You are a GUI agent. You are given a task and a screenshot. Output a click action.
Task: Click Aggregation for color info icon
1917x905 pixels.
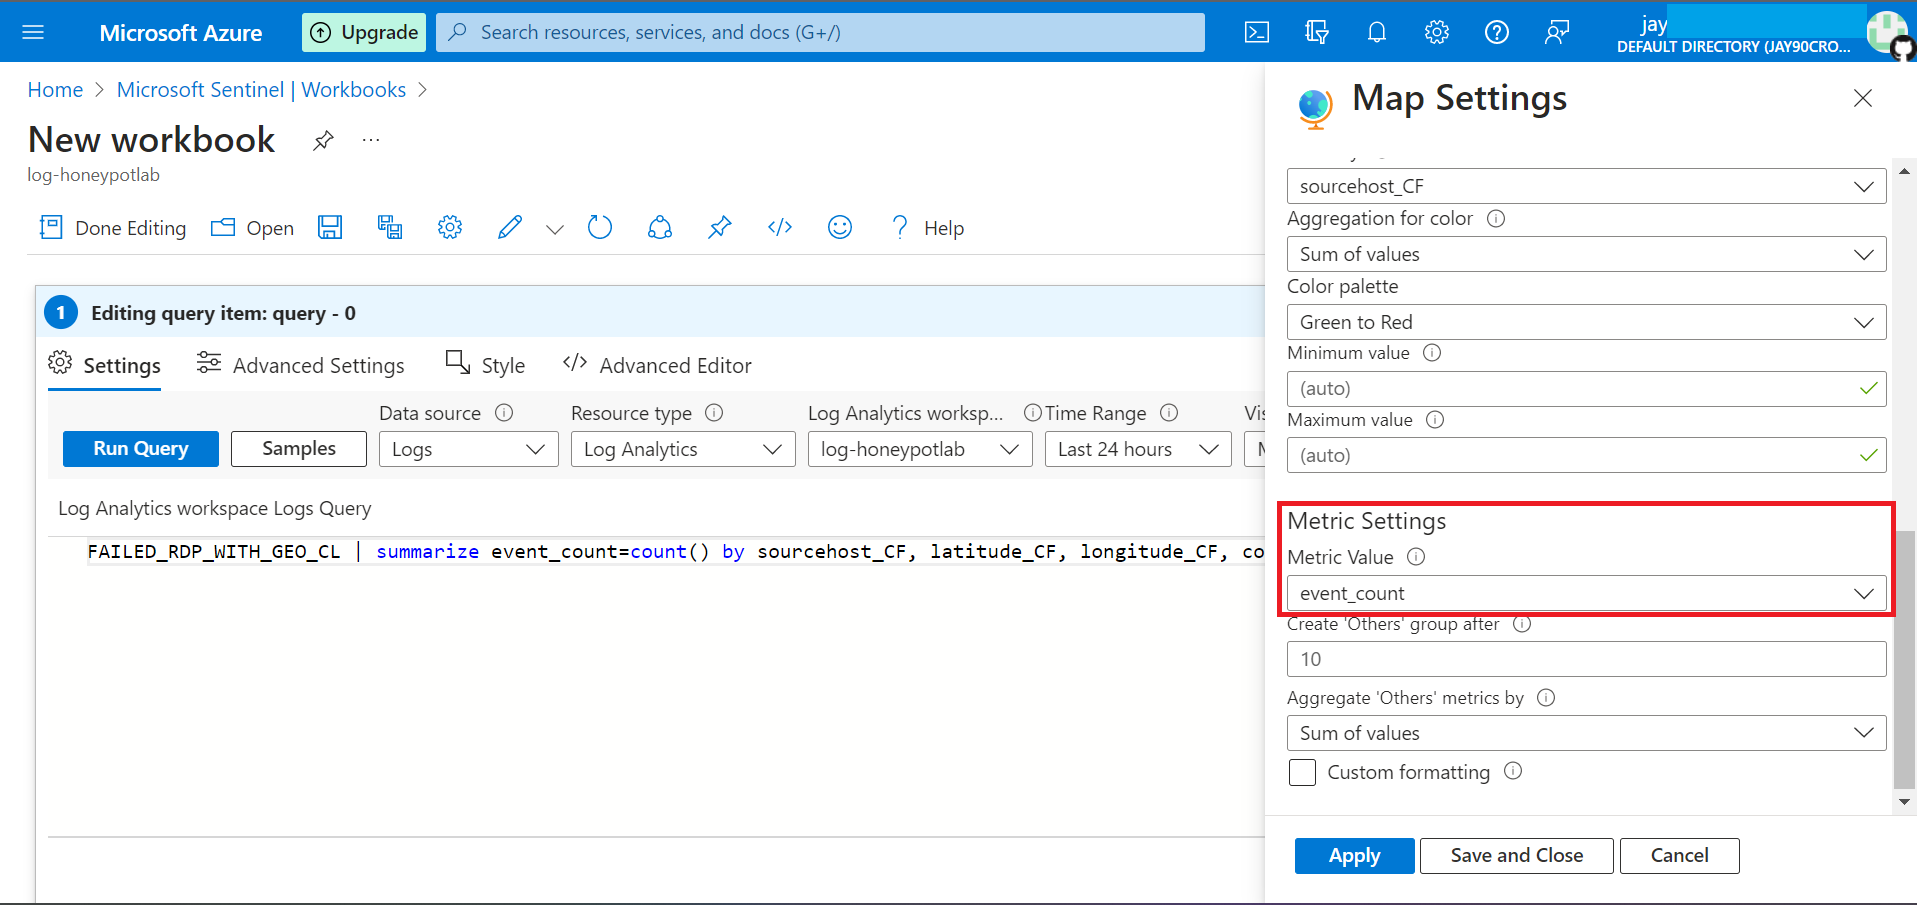[1496, 218]
